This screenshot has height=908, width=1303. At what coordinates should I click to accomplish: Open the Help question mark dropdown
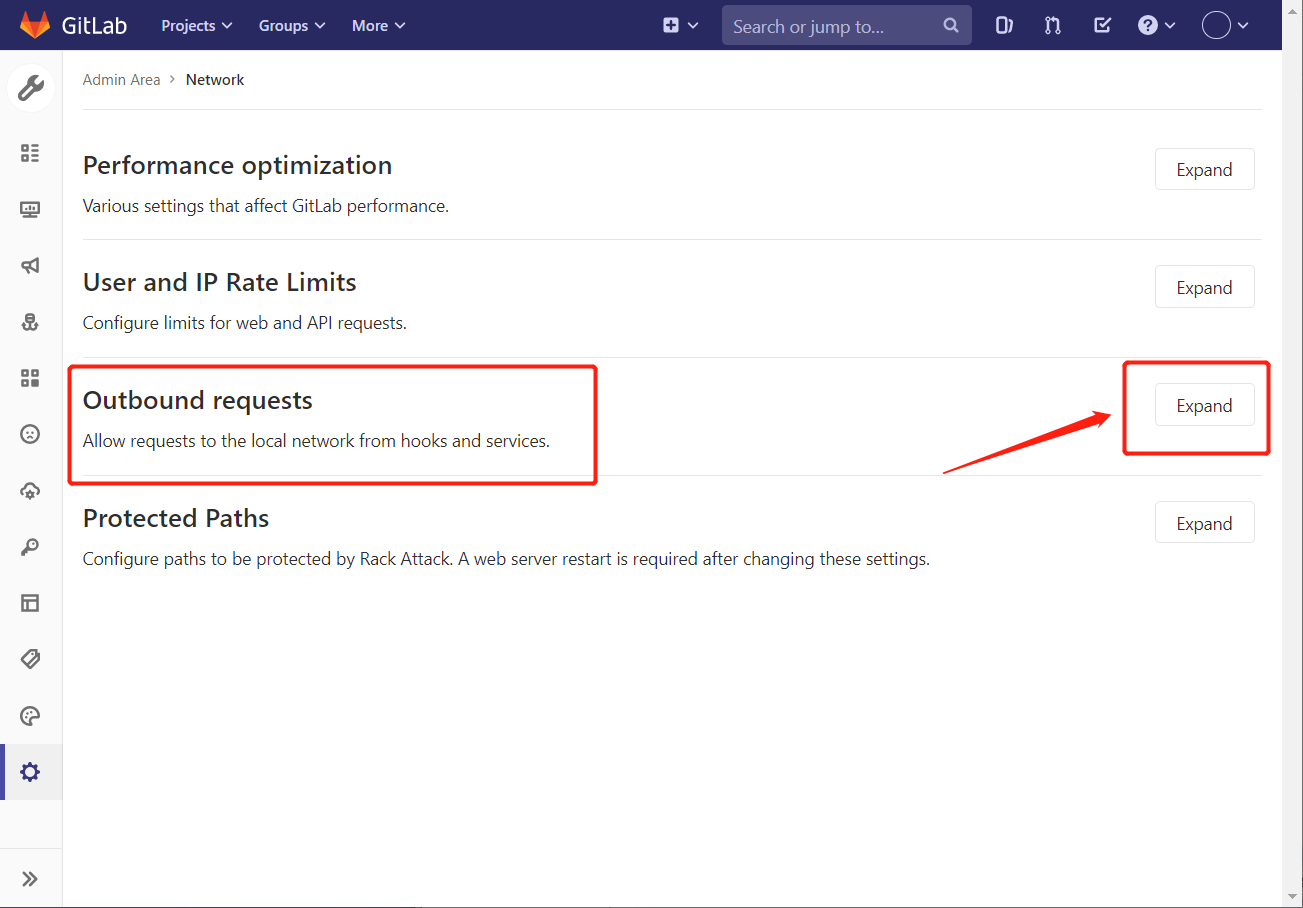[x=1156, y=26]
